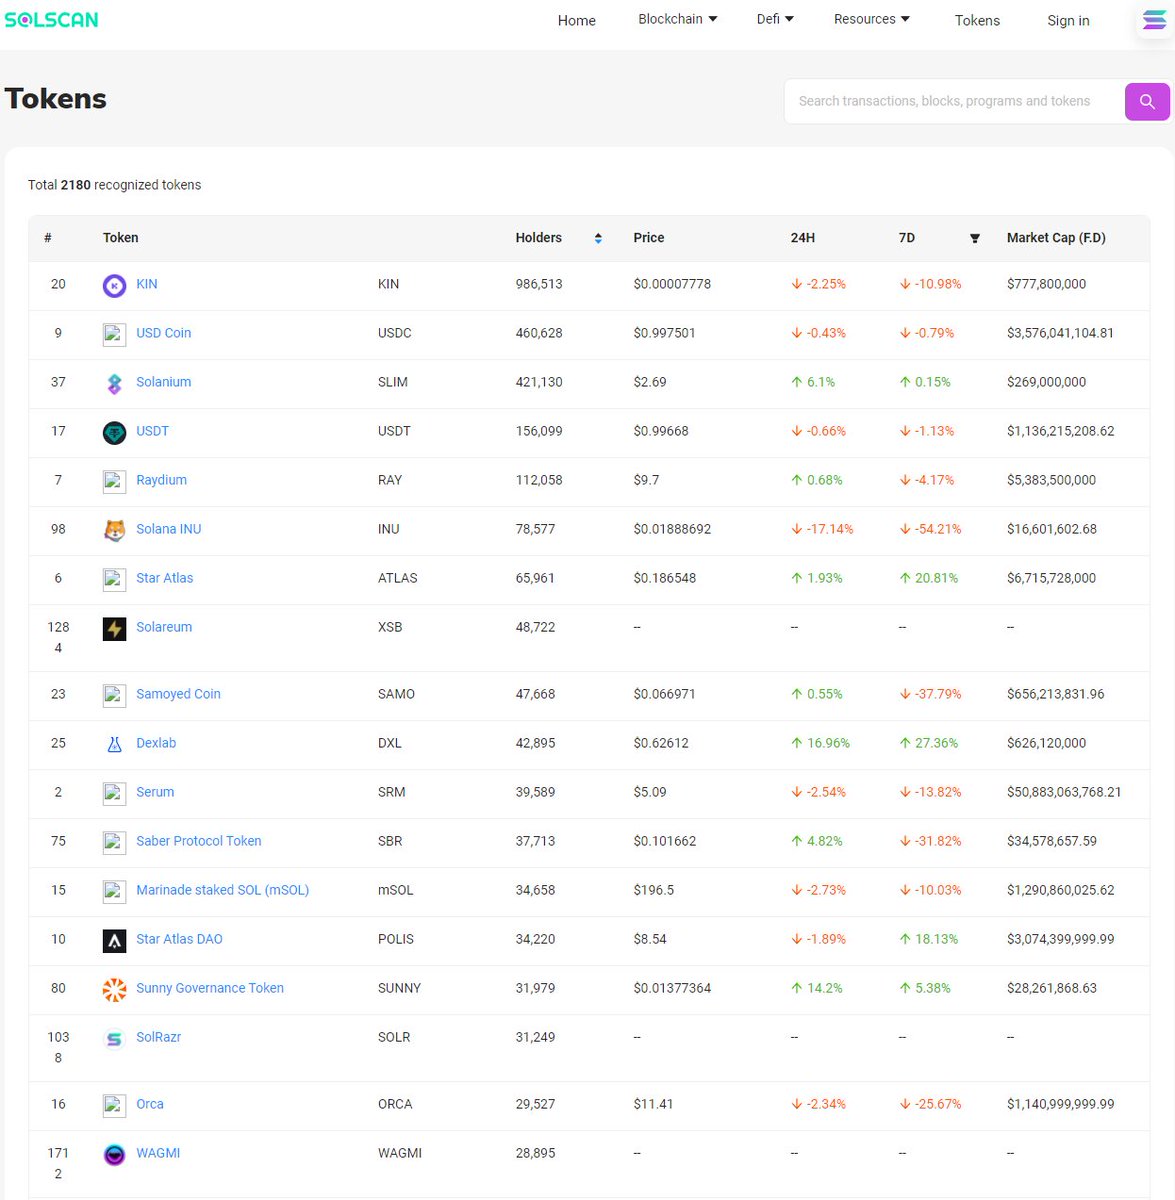The width and height of the screenshot is (1175, 1200).
Task: Open the USDT token link
Action: click(x=152, y=431)
